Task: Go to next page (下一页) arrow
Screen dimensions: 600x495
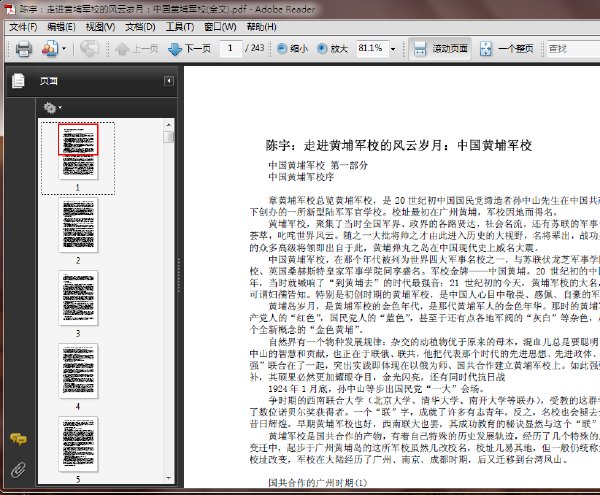Action: [175, 49]
